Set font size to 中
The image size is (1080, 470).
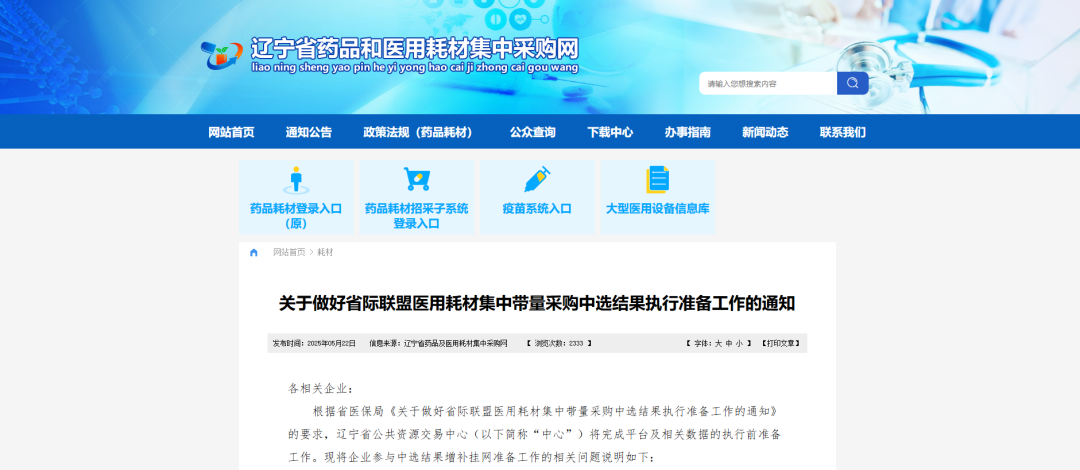tap(729, 343)
